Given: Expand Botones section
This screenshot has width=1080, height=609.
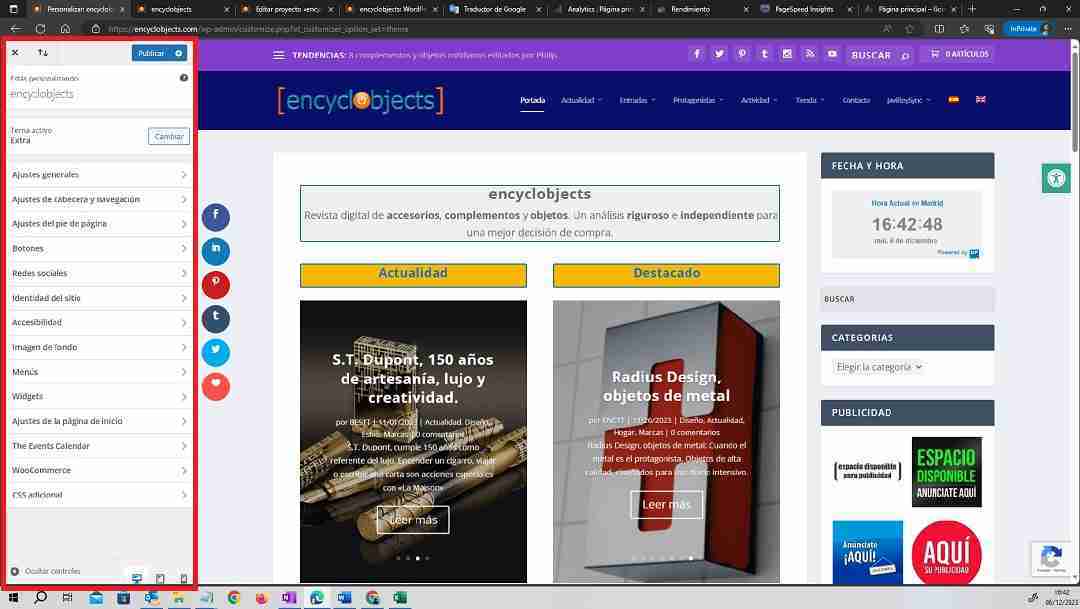Looking at the screenshot, I should pyautogui.click(x=99, y=249).
